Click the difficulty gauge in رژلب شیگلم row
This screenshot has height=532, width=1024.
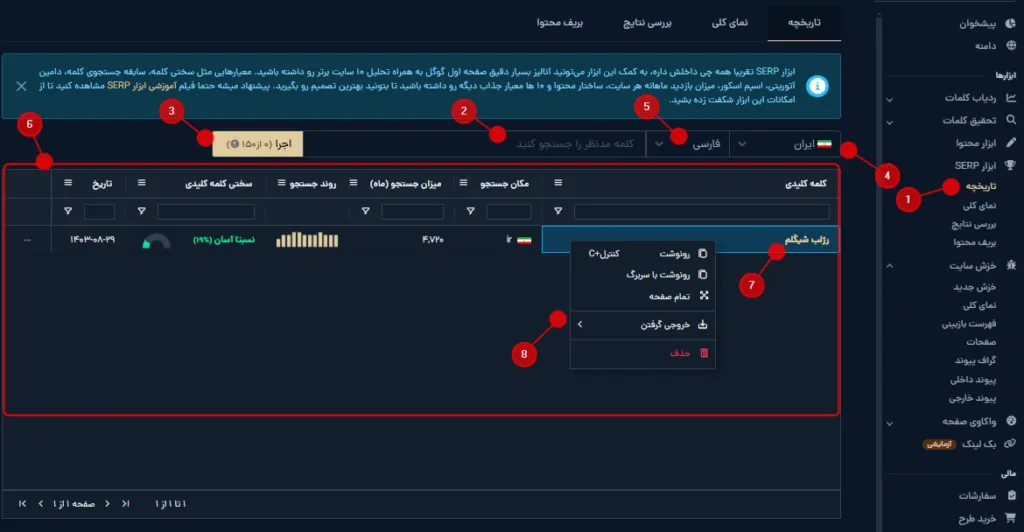point(157,241)
